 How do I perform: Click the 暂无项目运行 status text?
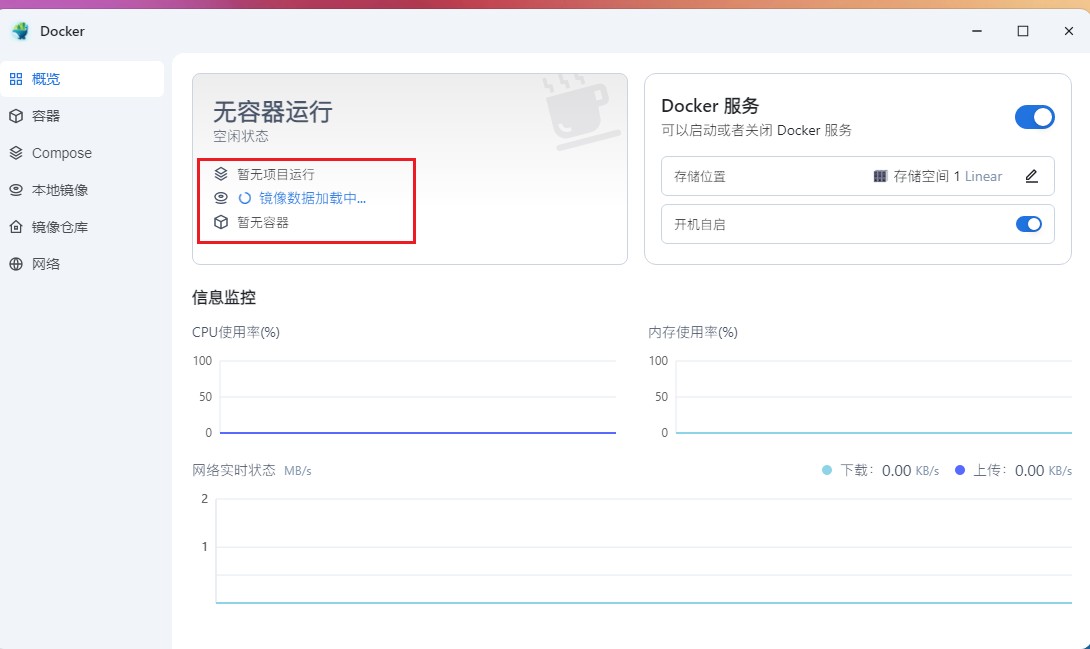[276, 174]
